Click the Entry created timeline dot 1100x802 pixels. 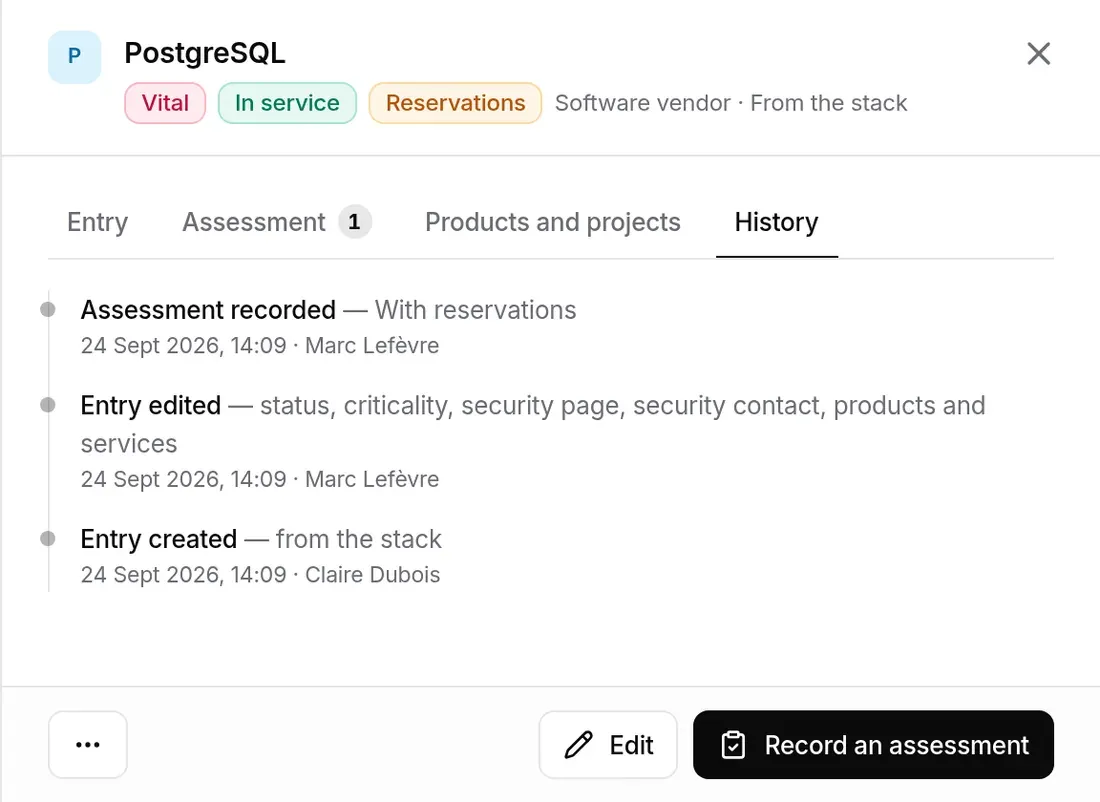click(48, 538)
